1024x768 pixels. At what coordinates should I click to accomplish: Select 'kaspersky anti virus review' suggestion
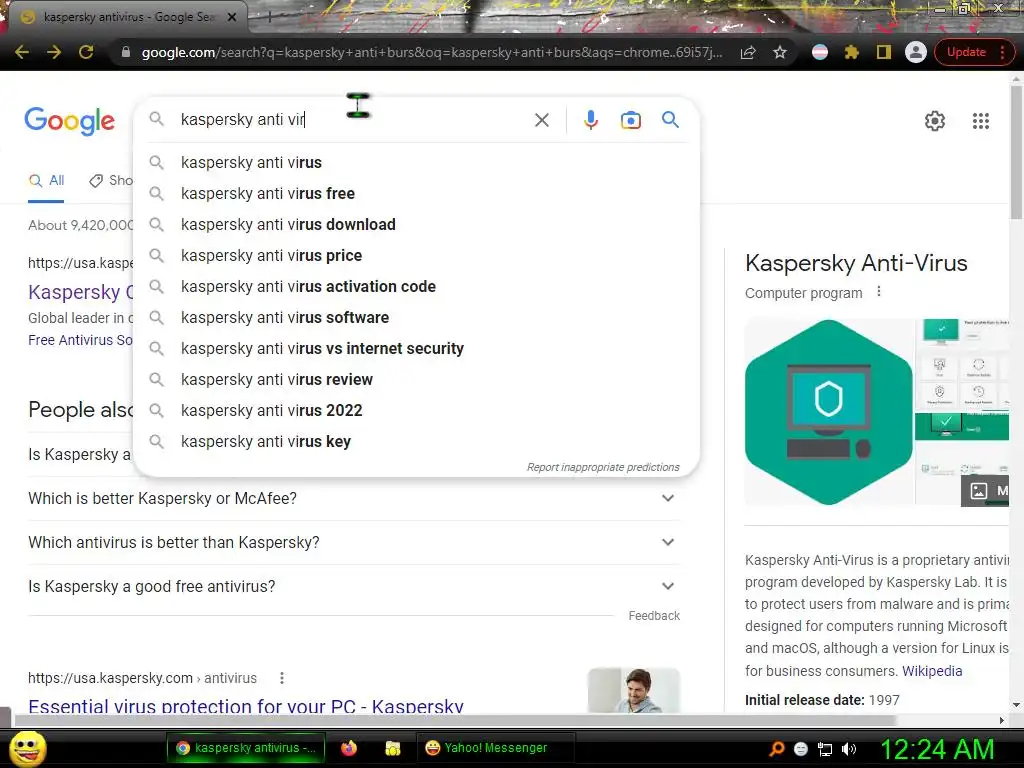tap(416, 379)
